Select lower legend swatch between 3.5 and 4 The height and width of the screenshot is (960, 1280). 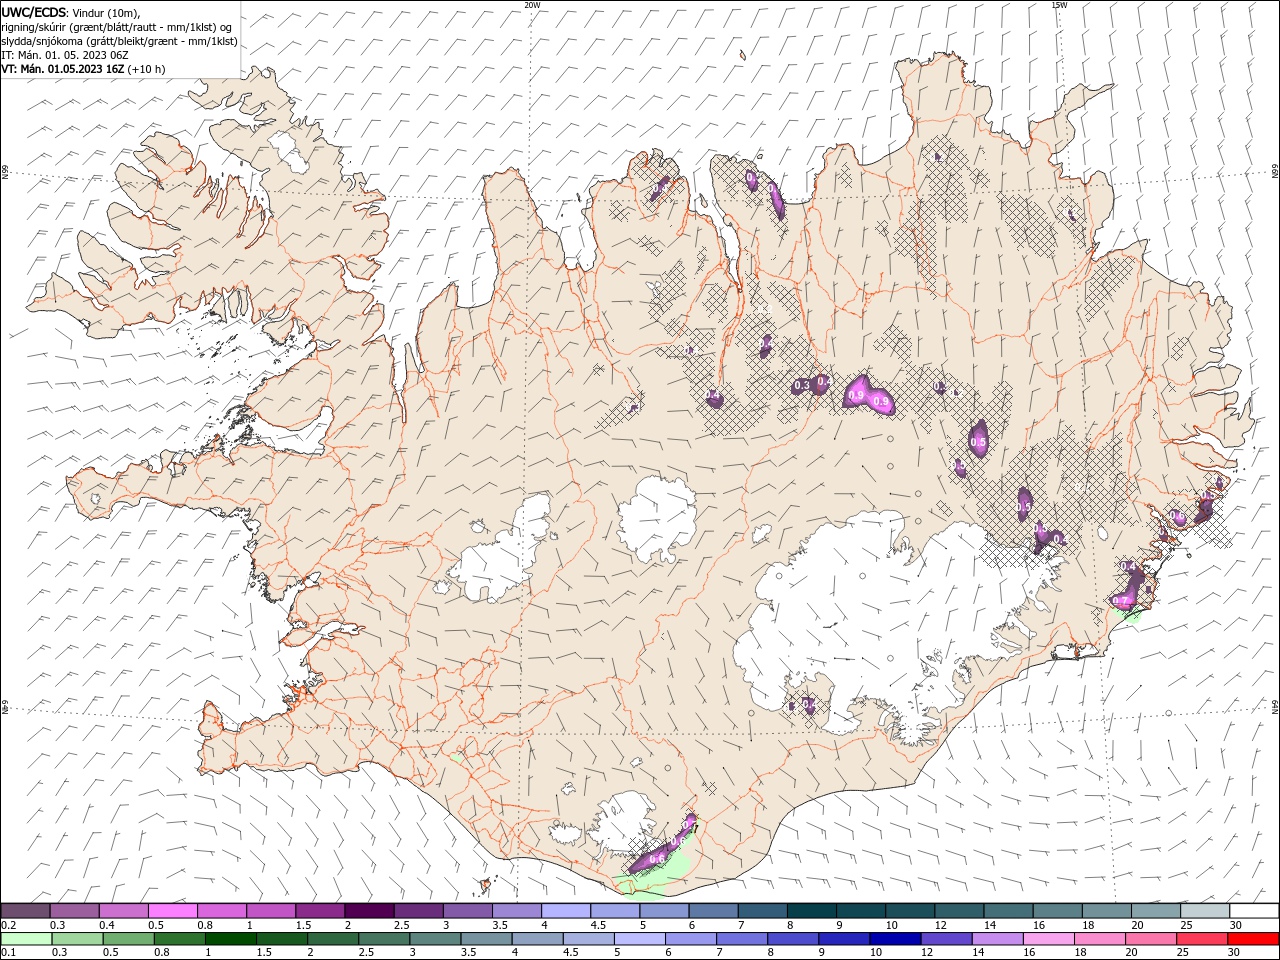point(486,939)
